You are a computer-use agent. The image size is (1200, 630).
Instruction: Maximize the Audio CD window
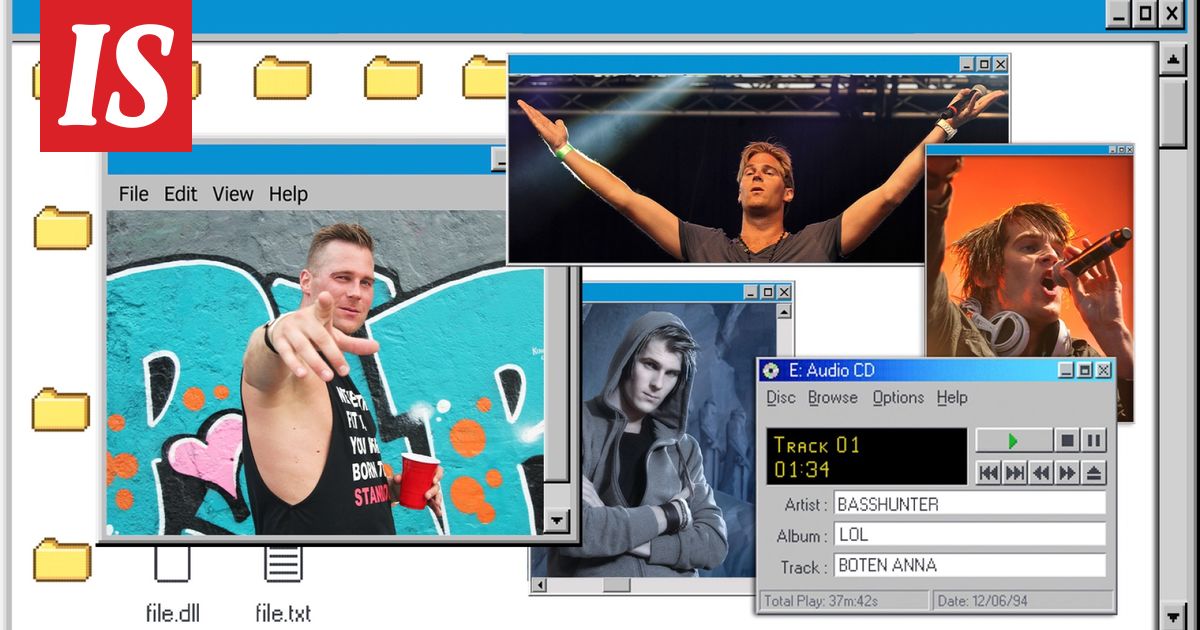(1084, 370)
